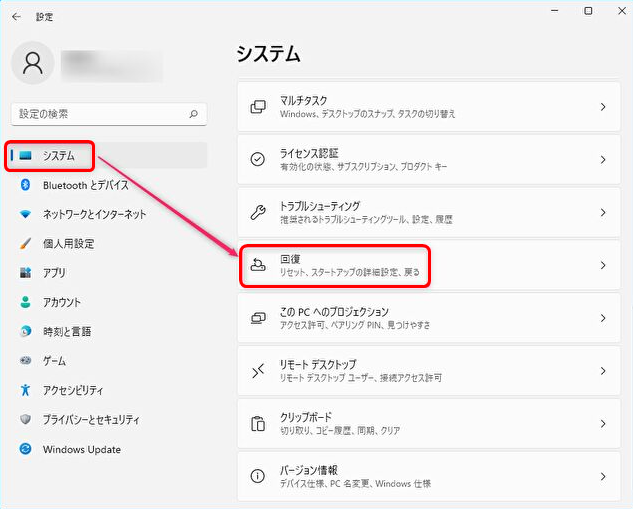Click the magnifier icon in the search box

[193, 114]
